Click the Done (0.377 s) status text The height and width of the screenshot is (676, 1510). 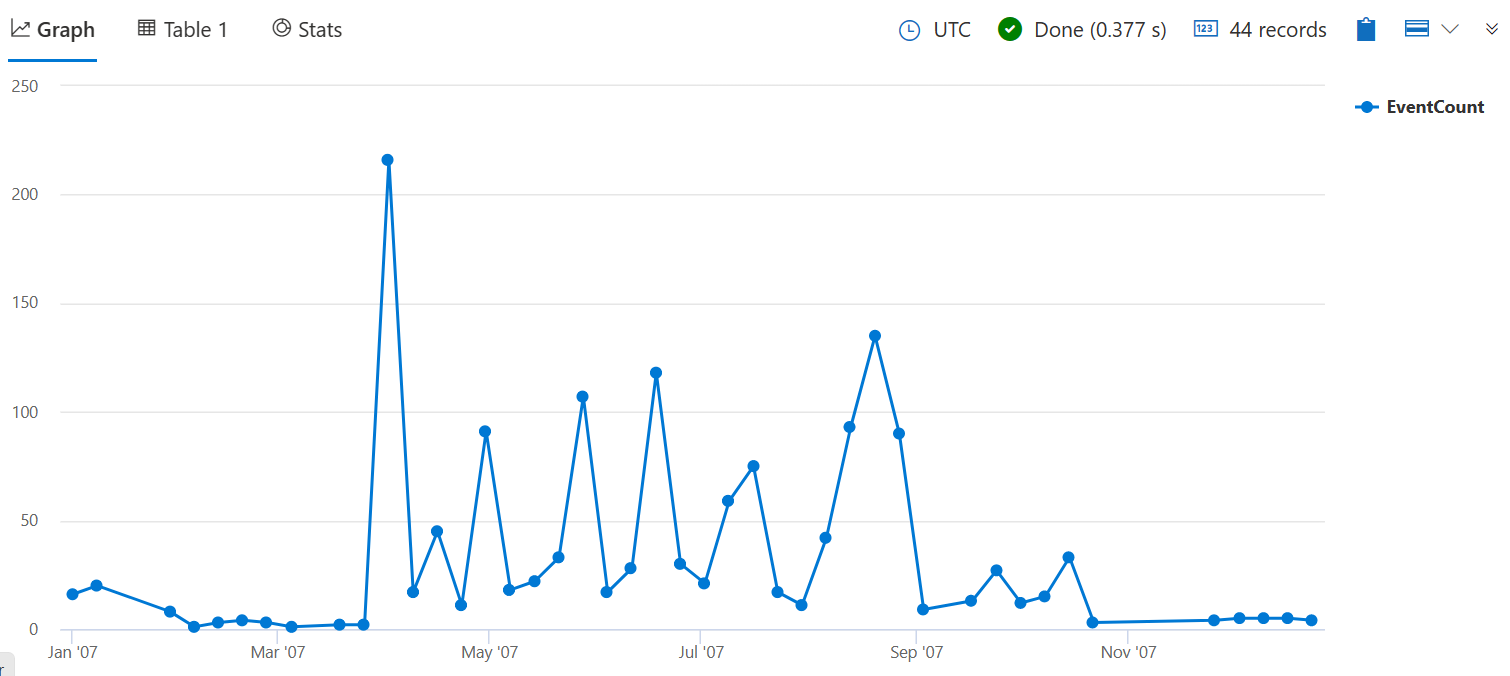coord(1100,30)
